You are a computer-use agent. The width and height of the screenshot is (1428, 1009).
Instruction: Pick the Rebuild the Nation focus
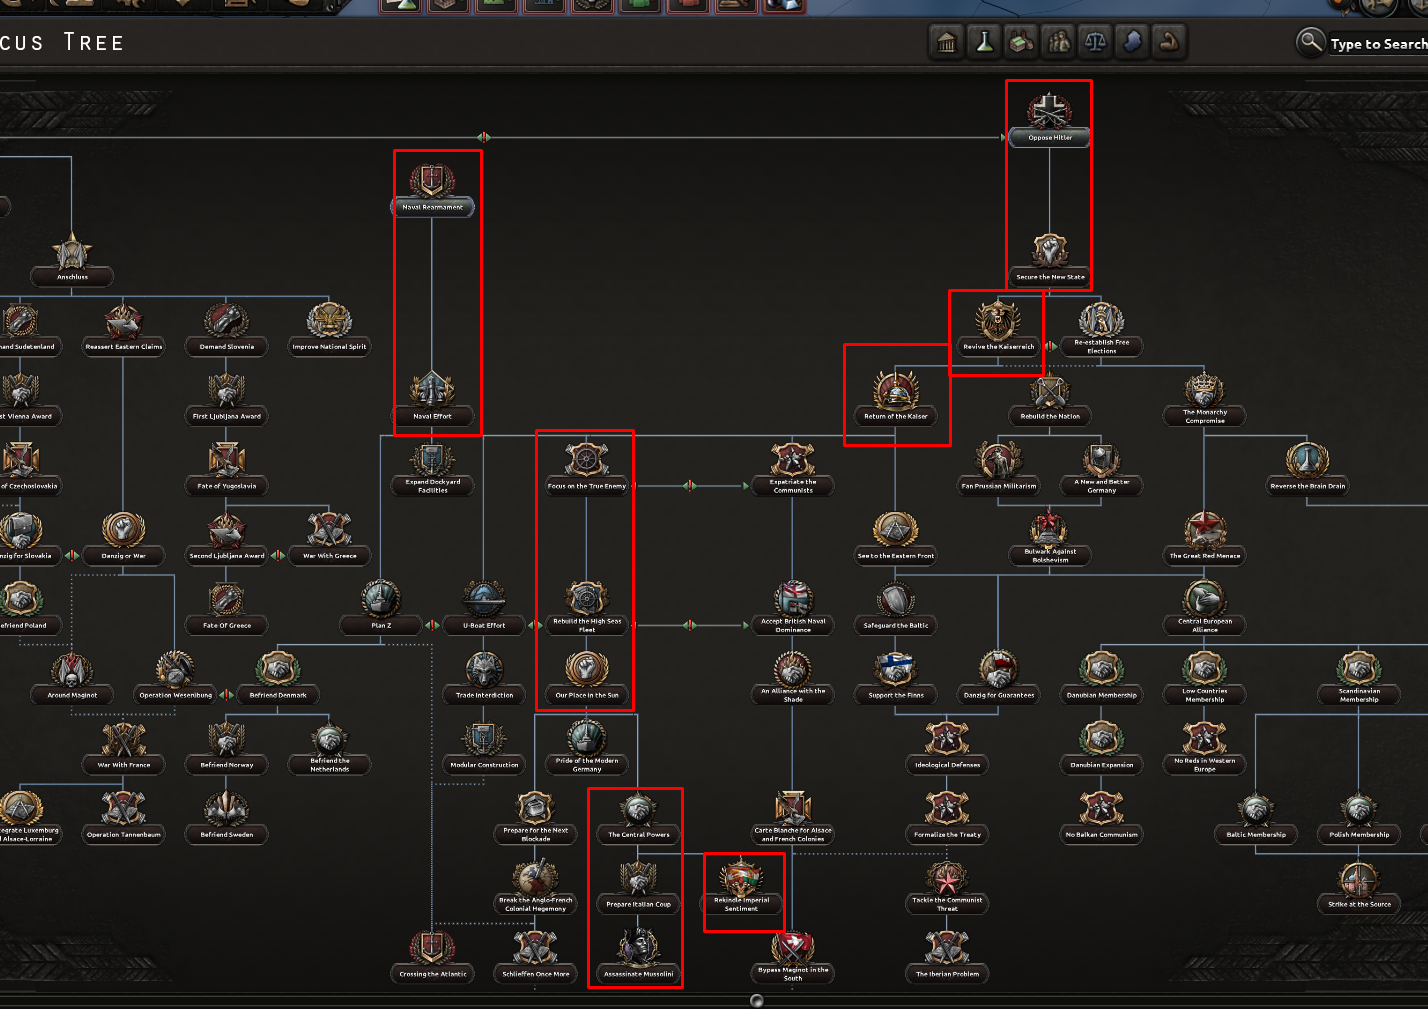point(1050,398)
